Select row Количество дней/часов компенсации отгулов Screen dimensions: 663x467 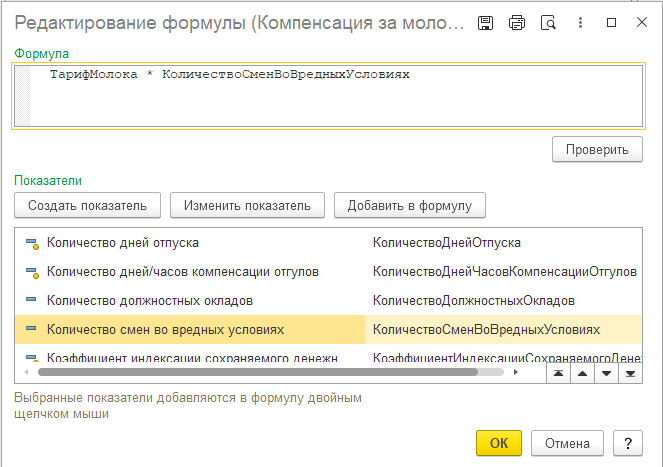pos(328,272)
